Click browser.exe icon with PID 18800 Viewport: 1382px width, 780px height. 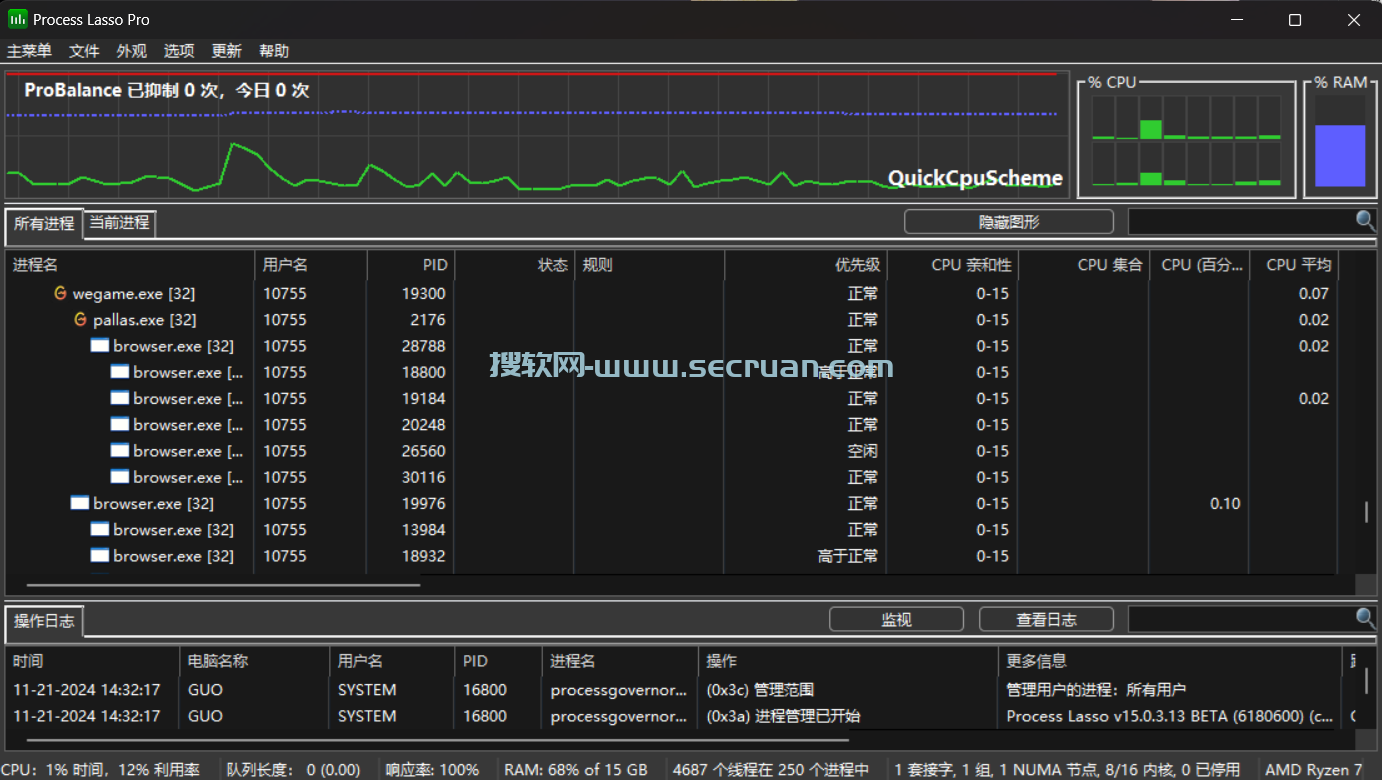pos(120,372)
